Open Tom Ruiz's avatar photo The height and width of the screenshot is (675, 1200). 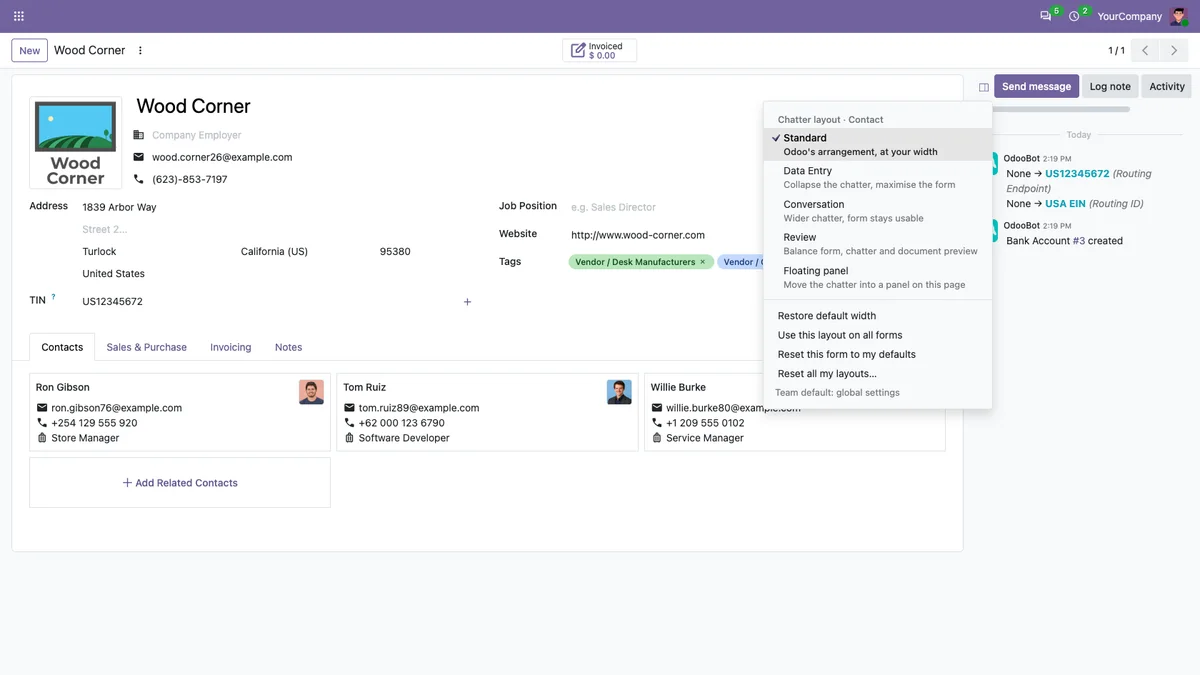pos(619,392)
